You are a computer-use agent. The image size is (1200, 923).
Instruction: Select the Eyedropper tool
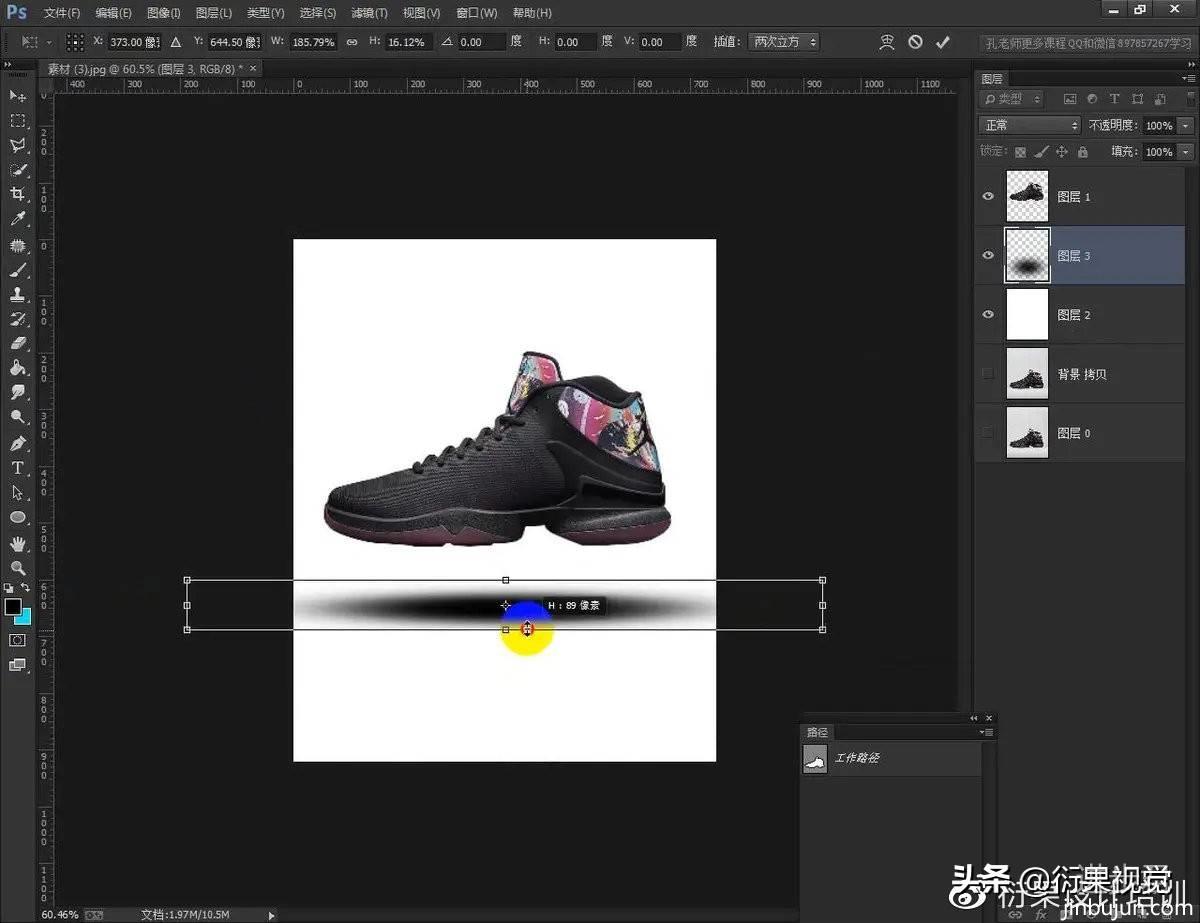(18, 219)
